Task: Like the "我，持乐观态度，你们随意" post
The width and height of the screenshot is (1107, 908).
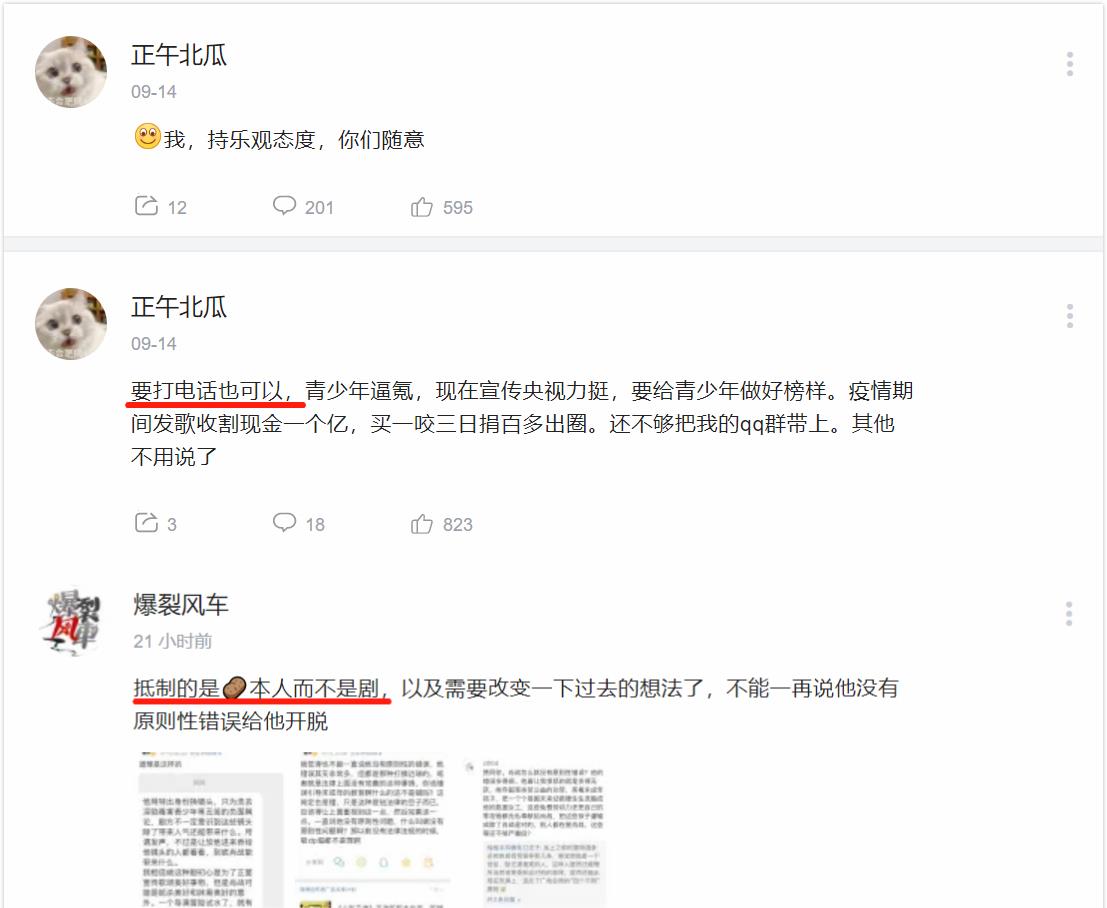Action: pyautogui.click(x=421, y=206)
